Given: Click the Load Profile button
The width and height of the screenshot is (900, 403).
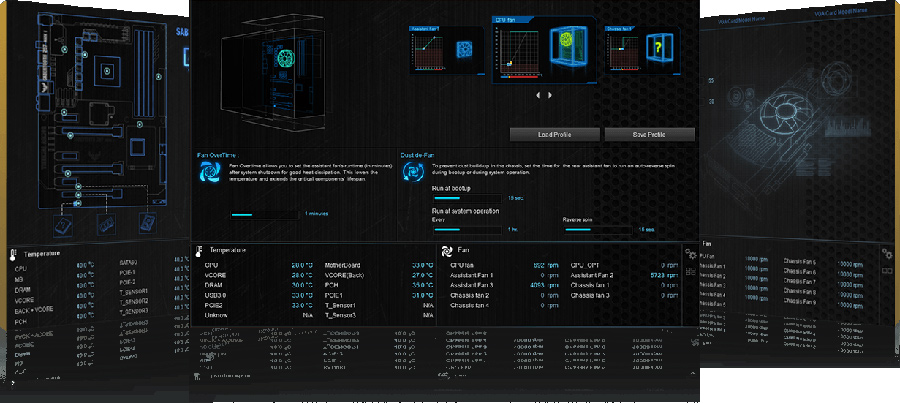Looking at the screenshot, I should click(554, 134).
